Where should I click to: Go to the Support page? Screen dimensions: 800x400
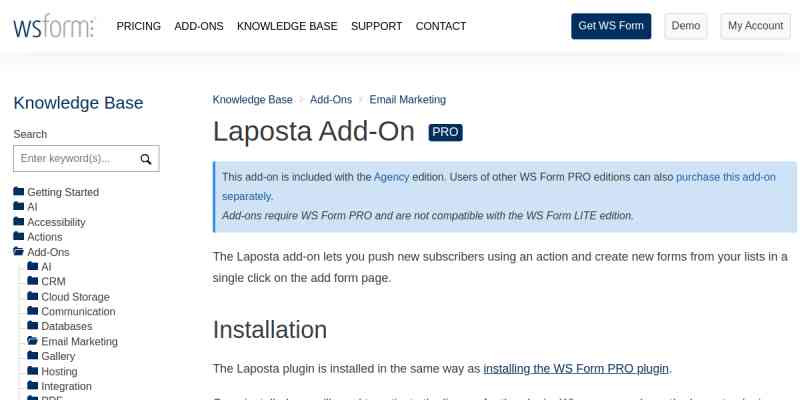pos(376,26)
